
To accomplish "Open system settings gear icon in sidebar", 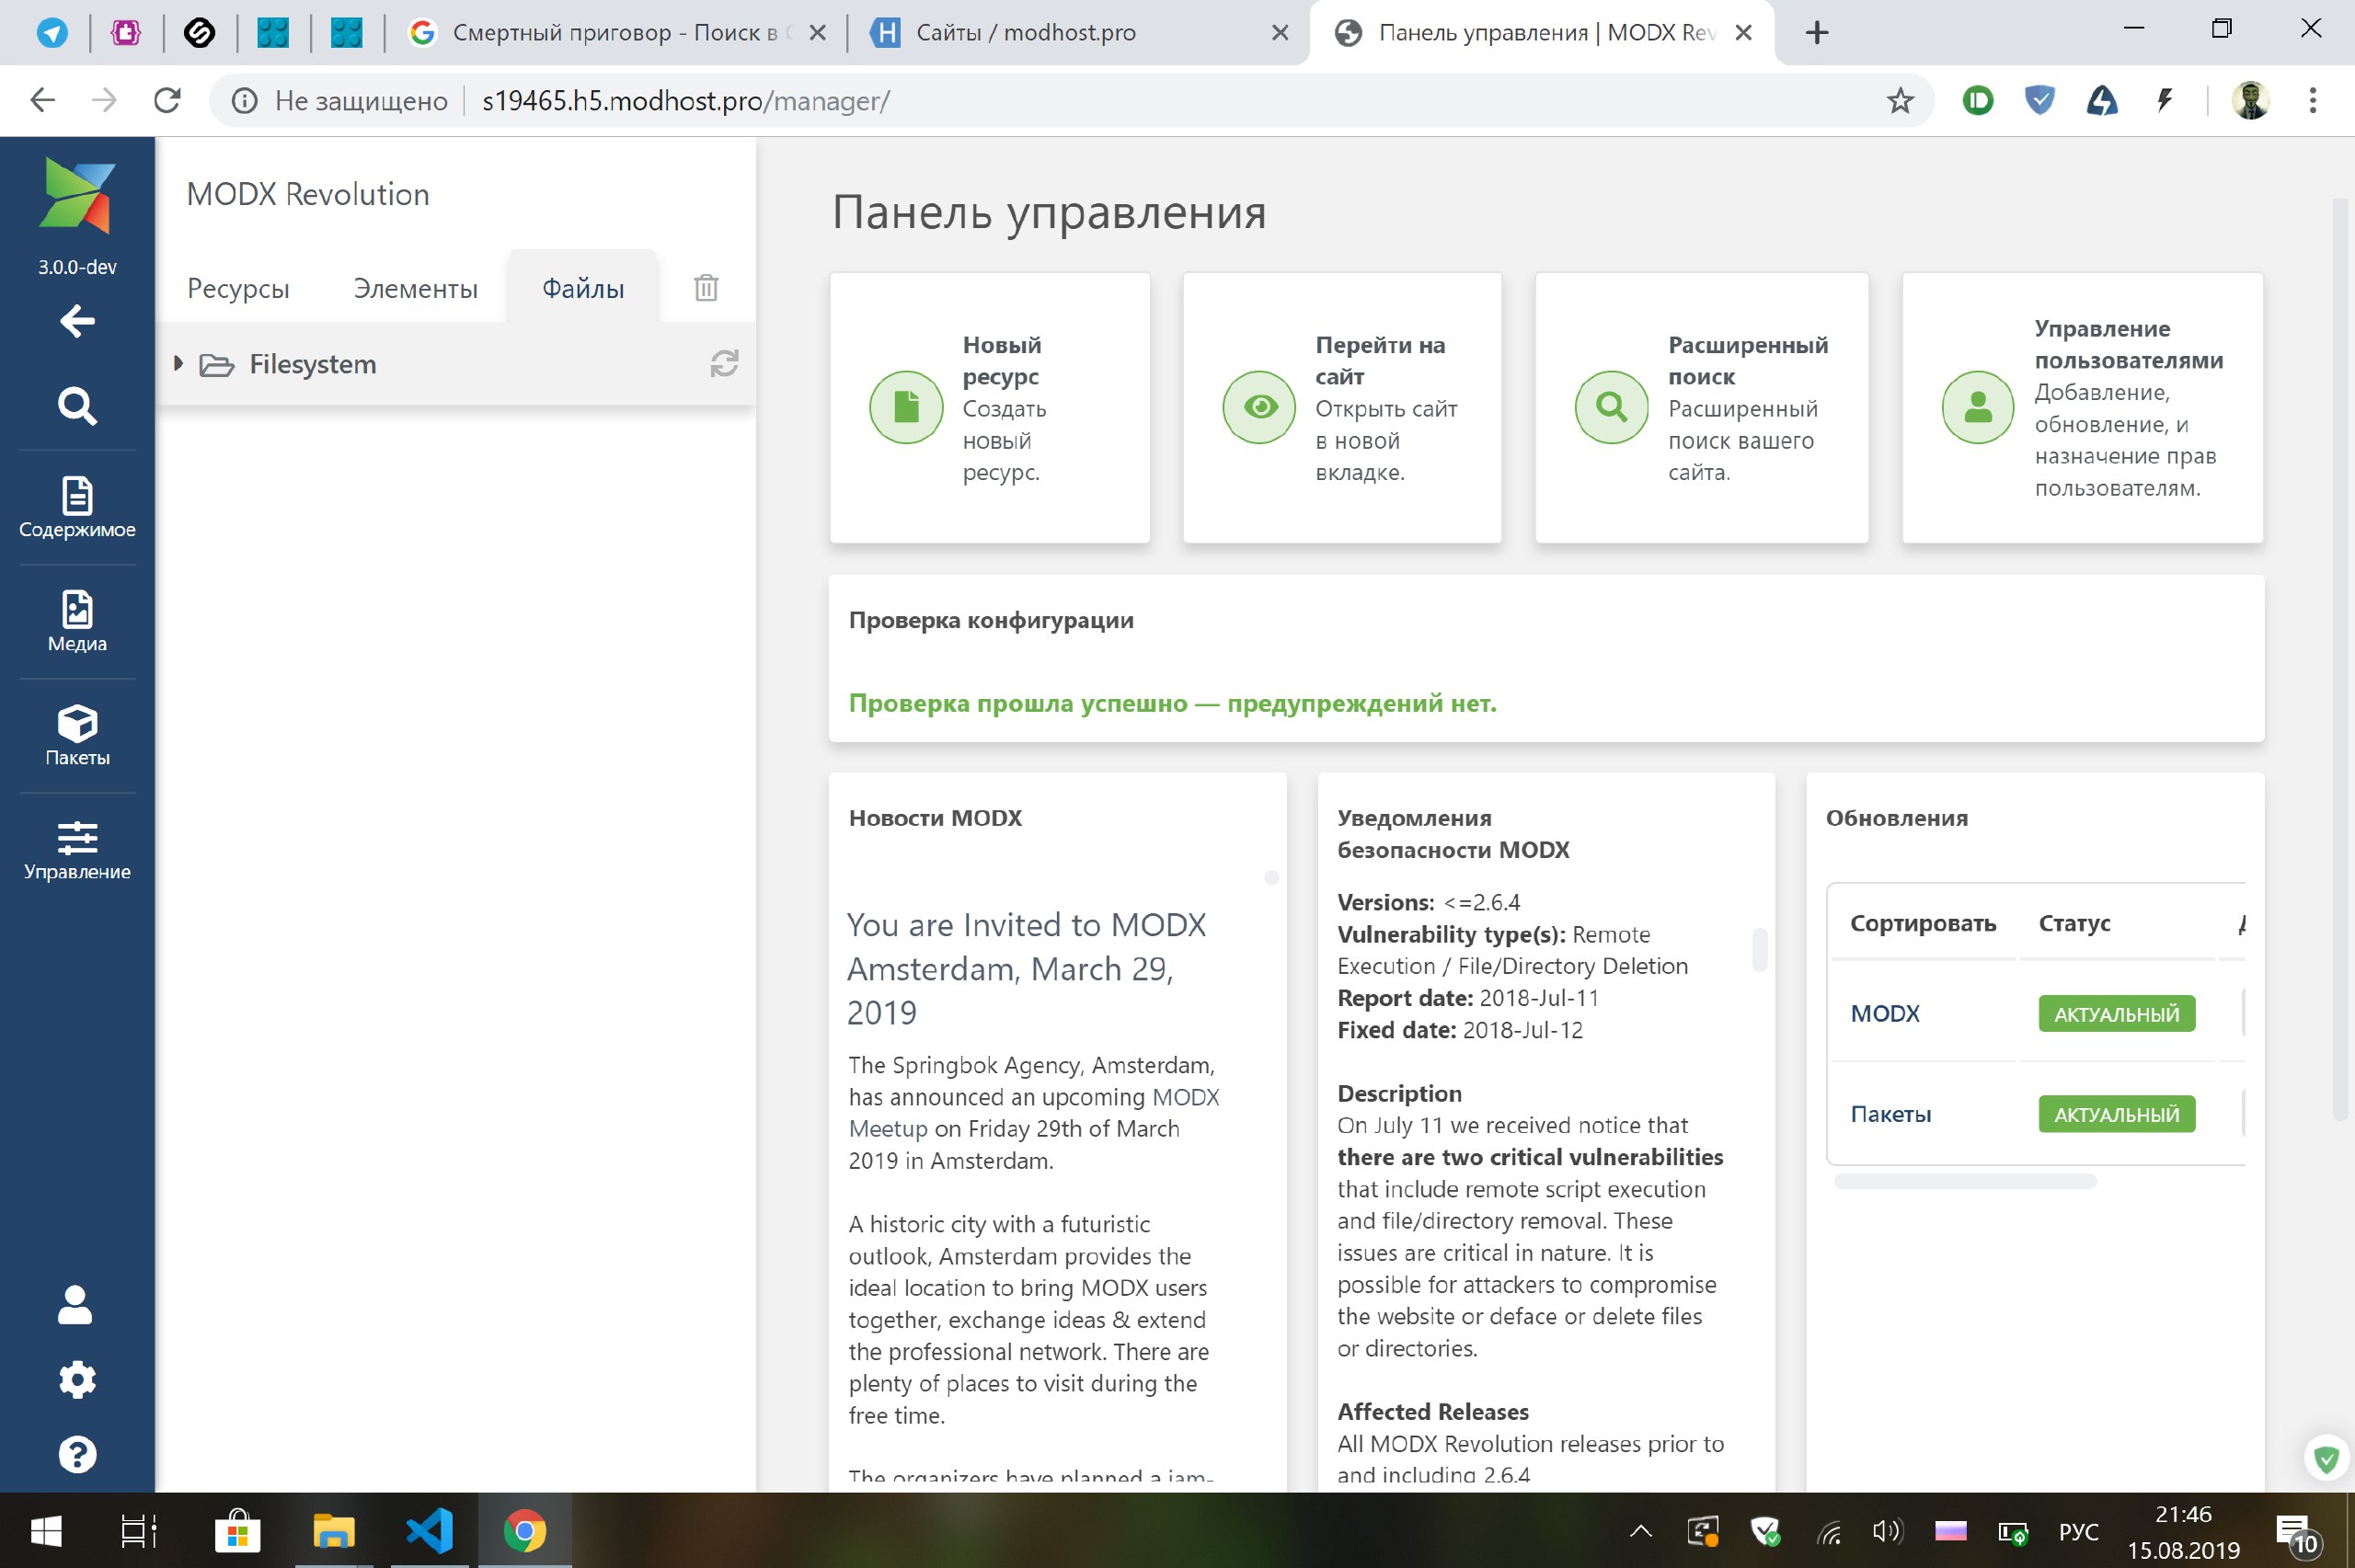I will coord(77,1380).
